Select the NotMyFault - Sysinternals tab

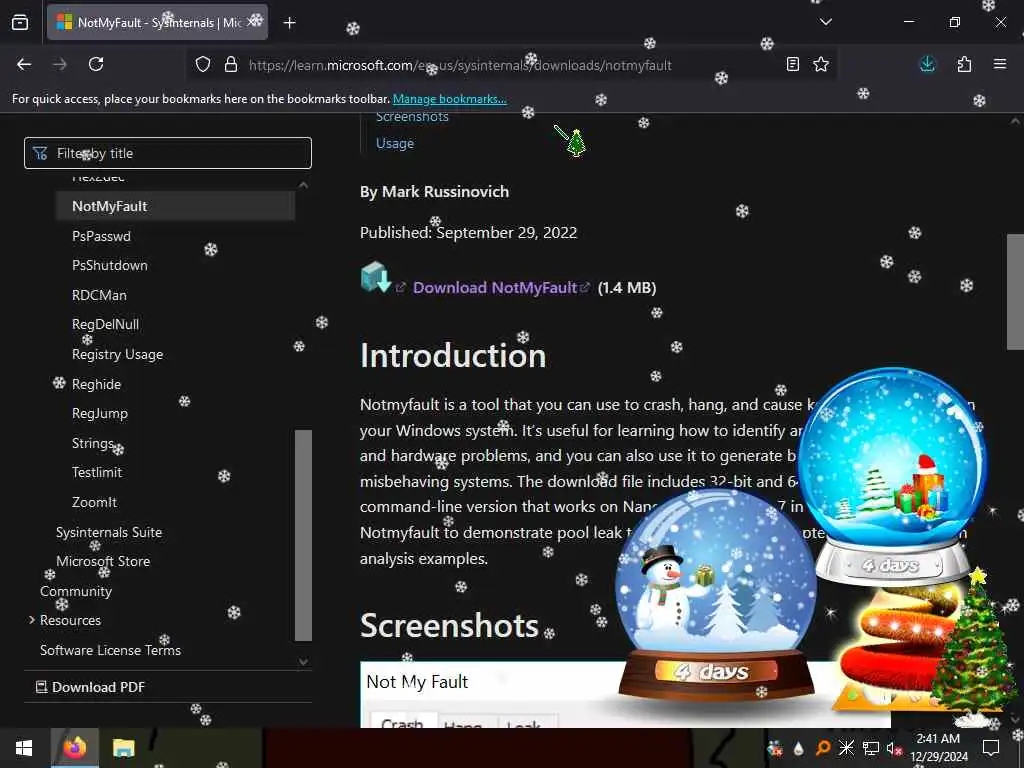[x=157, y=22]
